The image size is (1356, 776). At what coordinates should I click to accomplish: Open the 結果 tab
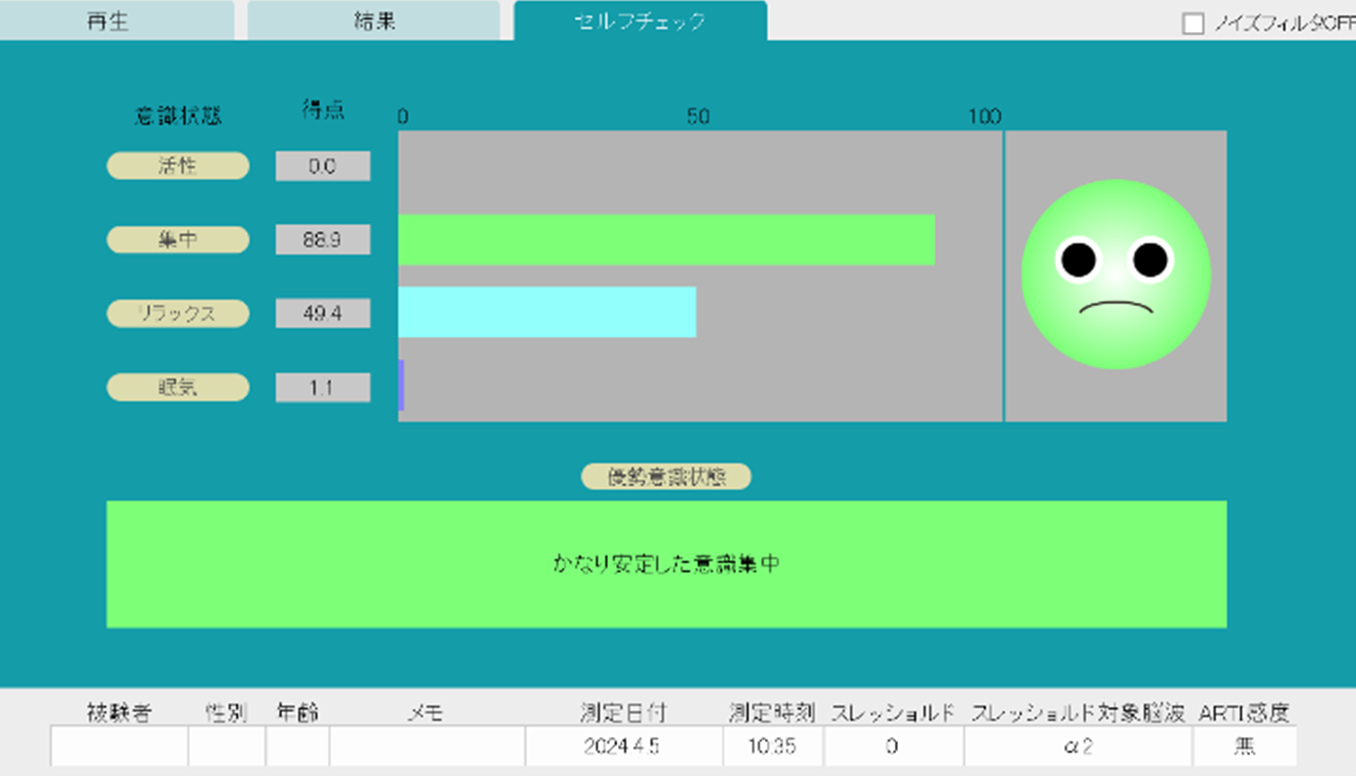click(373, 22)
